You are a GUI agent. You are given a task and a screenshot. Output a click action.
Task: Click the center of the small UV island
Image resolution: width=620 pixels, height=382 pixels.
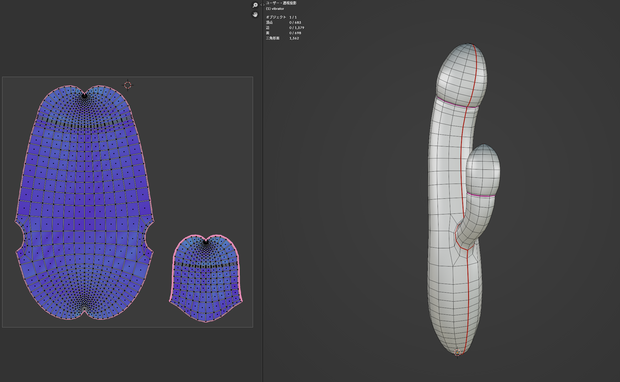tap(206, 278)
